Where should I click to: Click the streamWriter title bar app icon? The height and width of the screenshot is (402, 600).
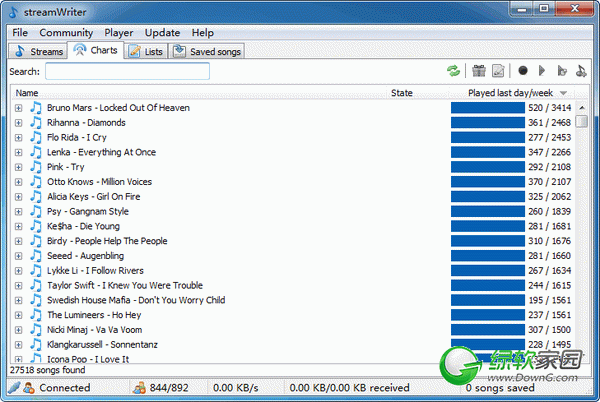(x=13, y=12)
